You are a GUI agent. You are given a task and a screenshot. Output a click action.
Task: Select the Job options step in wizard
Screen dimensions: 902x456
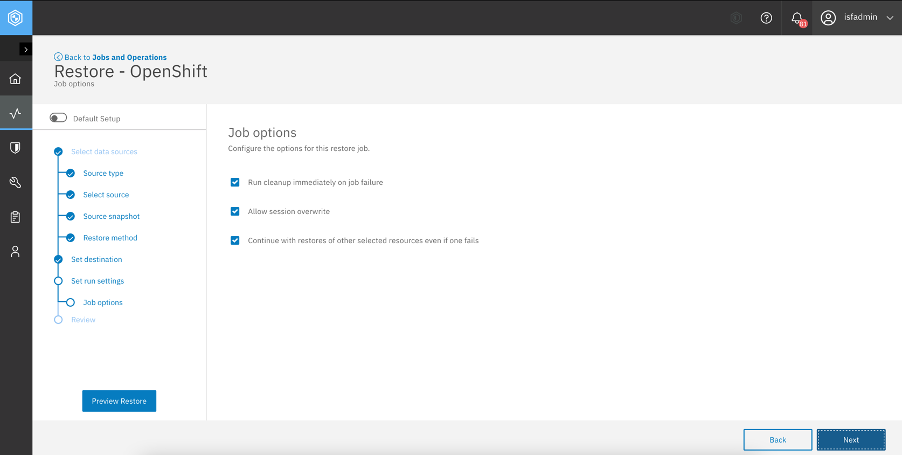click(102, 302)
